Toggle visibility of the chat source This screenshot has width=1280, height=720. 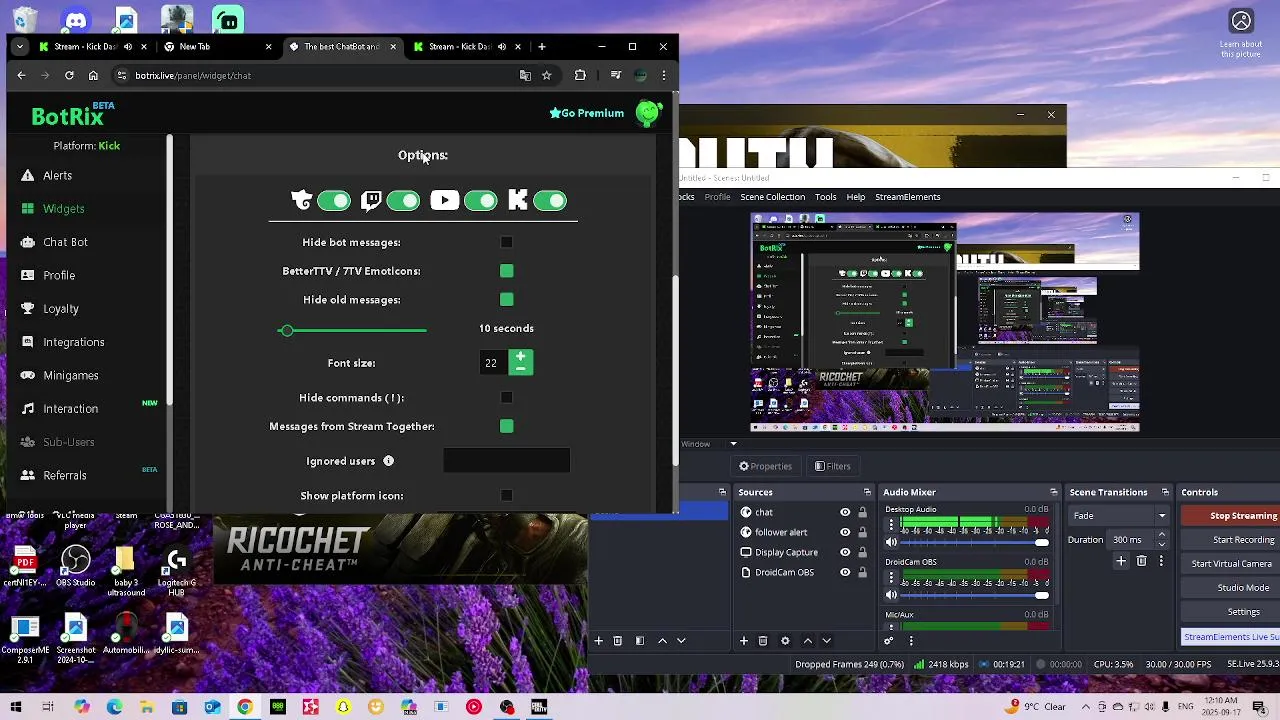tap(845, 512)
